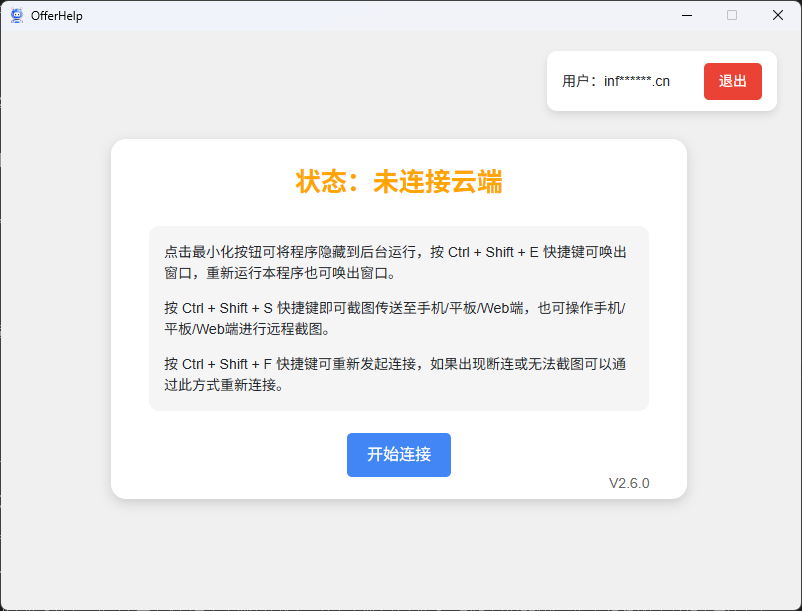Close the OfferHelp window
The height and width of the screenshot is (611, 802).
778,15
